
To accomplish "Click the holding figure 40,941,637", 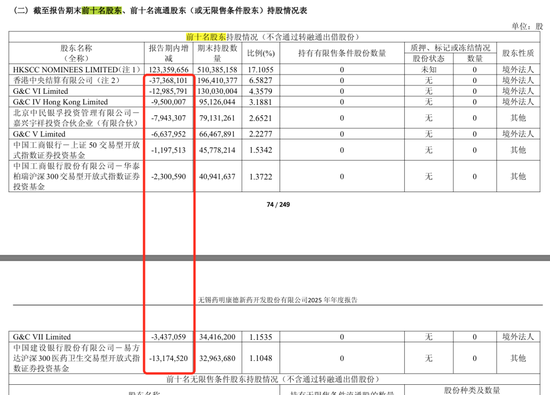I will pos(217,176).
